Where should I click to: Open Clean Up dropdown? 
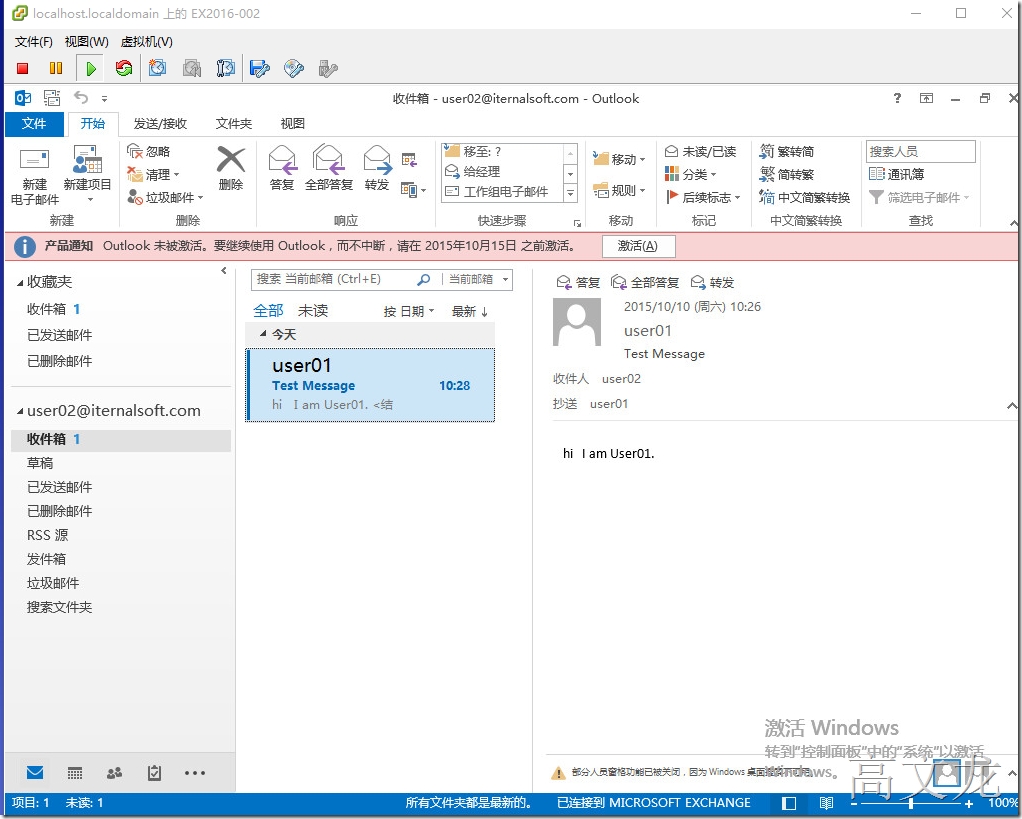[x=154, y=174]
